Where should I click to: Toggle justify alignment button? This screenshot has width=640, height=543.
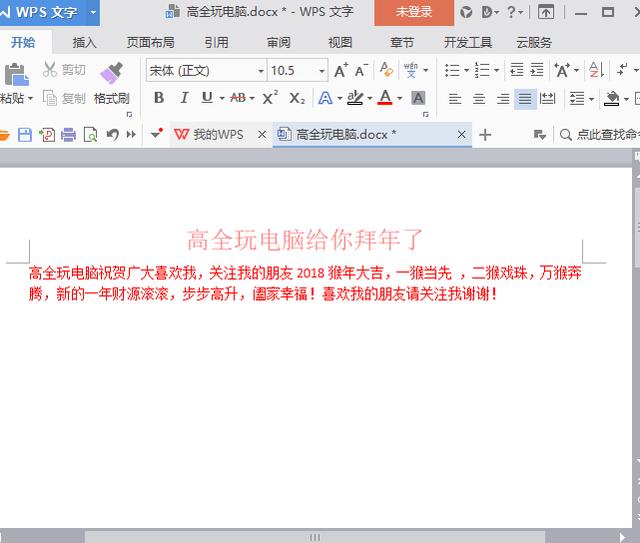click(x=525, y=98)
